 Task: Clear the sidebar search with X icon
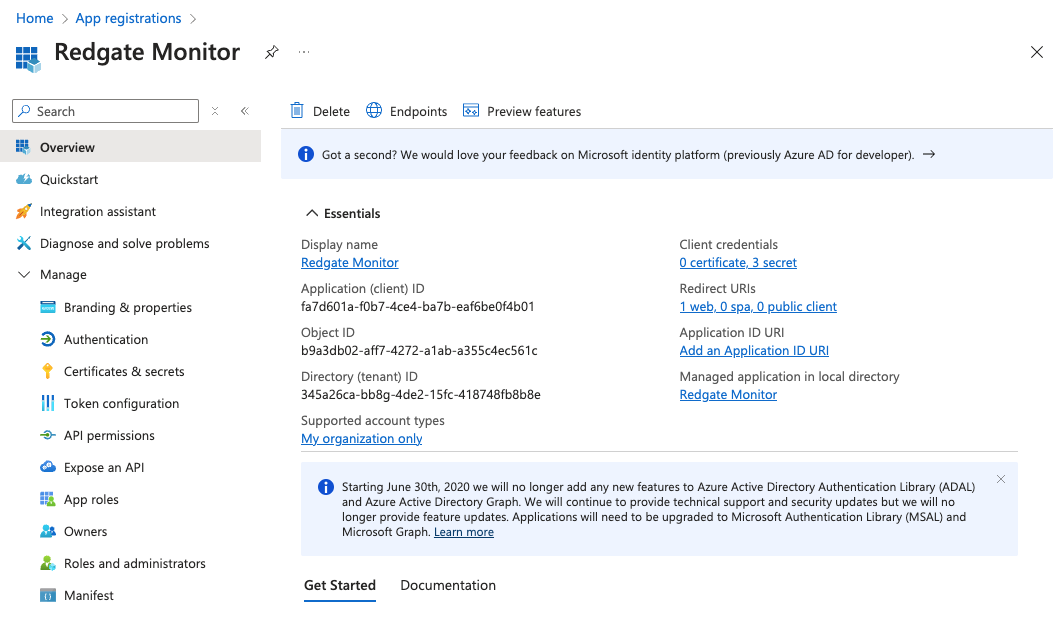tap(214, 111)
